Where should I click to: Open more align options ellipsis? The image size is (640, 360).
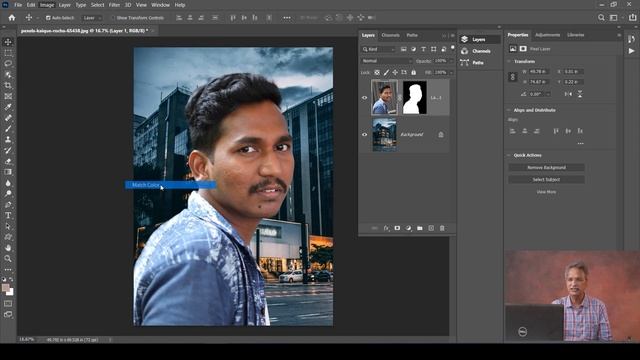click(x=580, y=144)
